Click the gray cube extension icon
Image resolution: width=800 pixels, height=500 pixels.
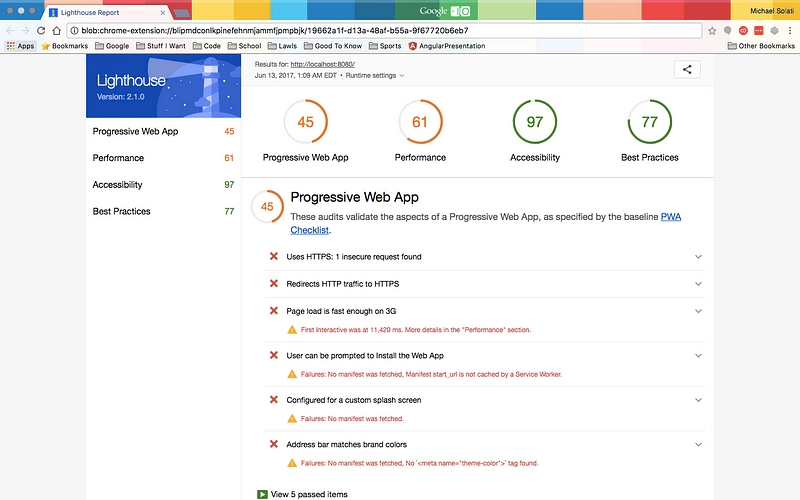pyautogui.click(x=774, y=31)
